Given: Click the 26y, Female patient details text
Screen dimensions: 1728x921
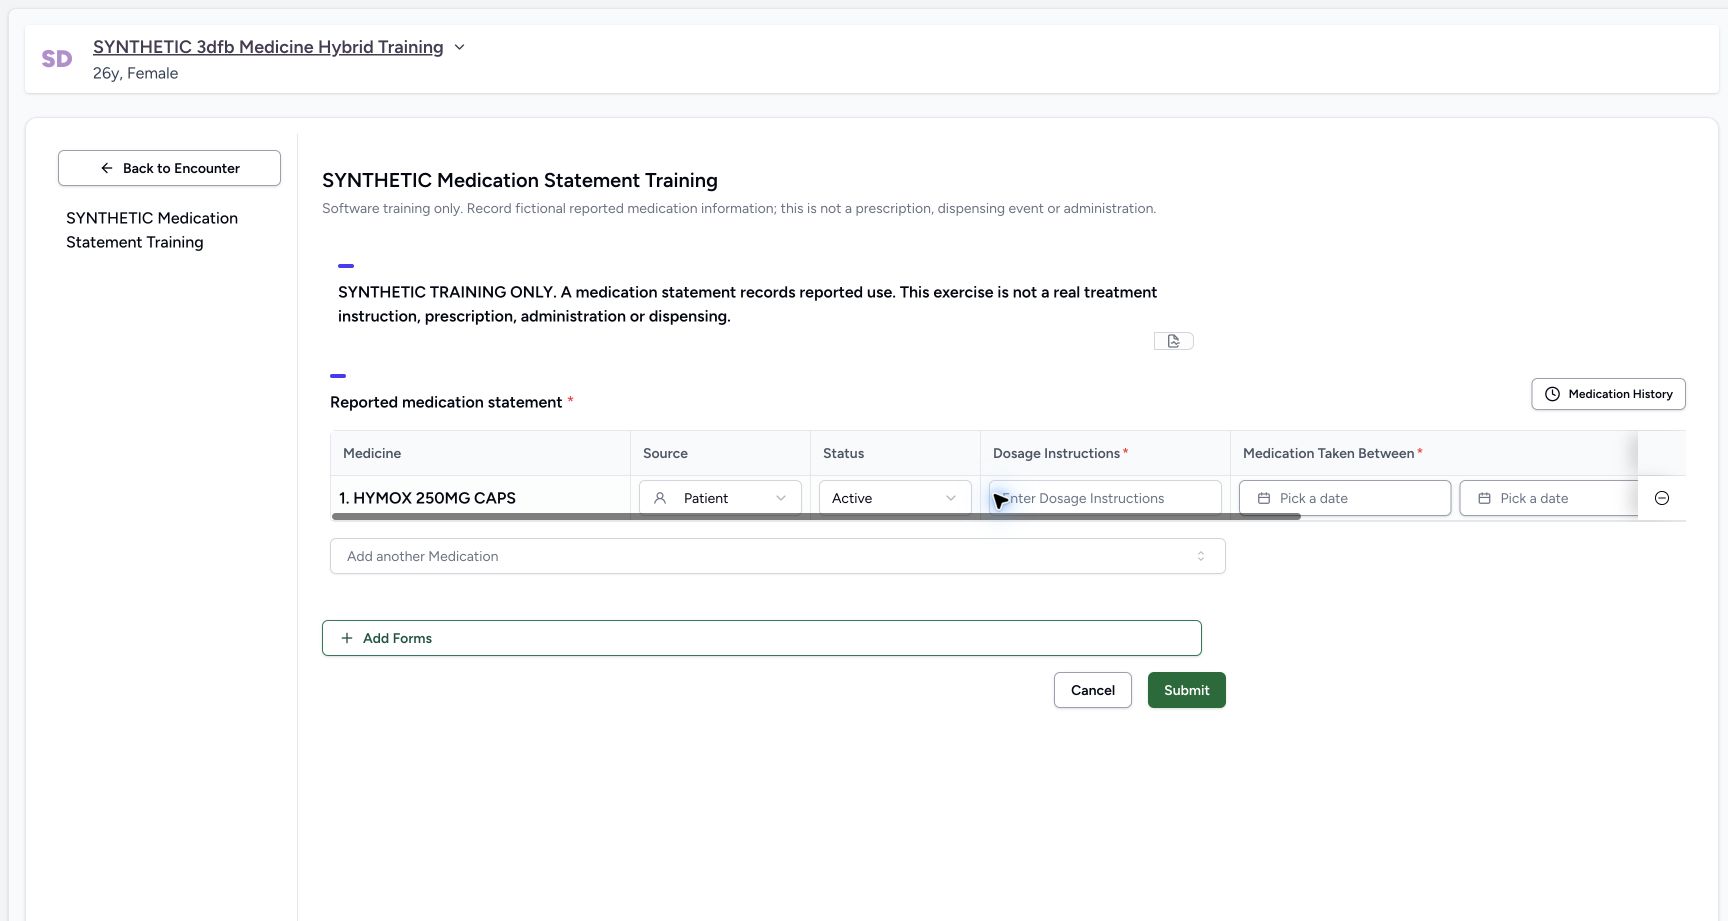Looking at the screenshot, I should pos(135,73).
